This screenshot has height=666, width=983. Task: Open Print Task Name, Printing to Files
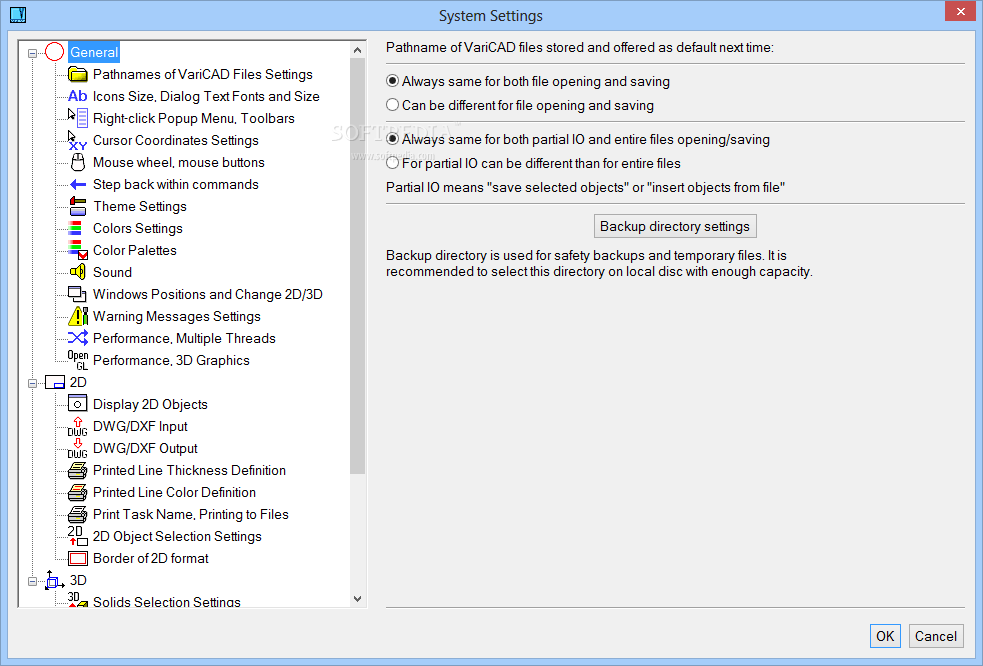pos(191,514)
